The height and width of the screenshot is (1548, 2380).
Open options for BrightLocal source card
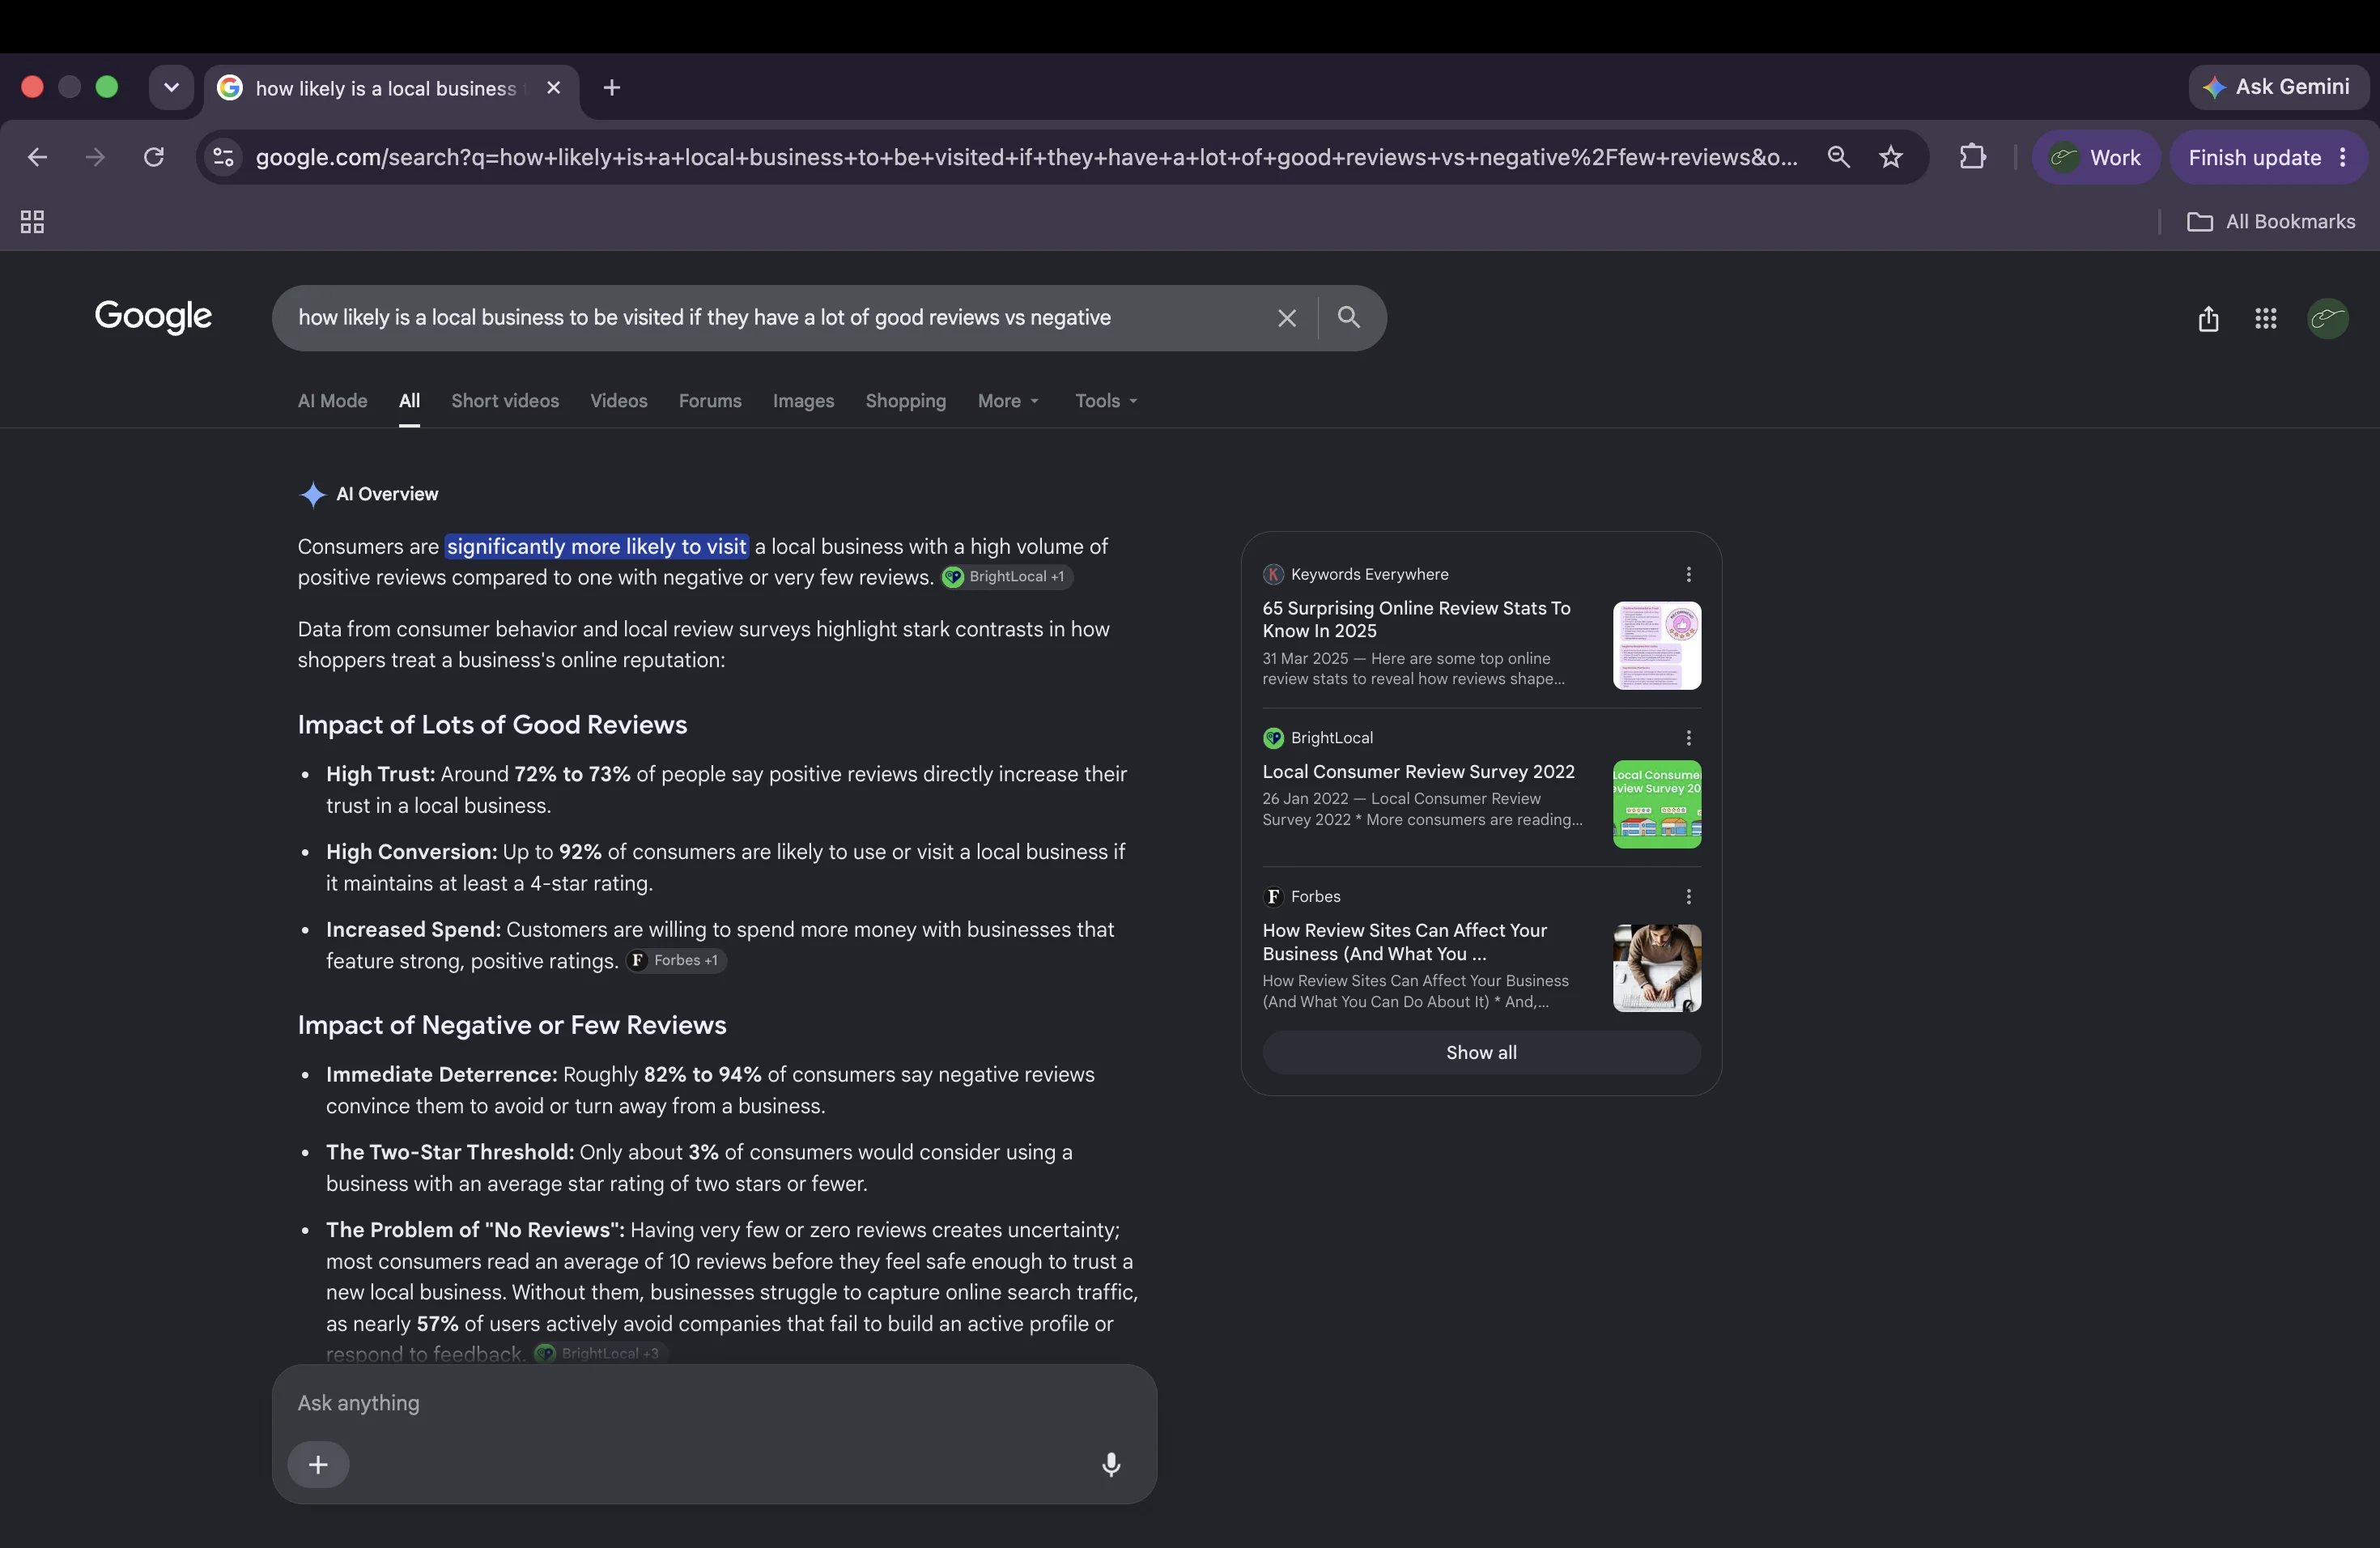(x=1688, y=738)
